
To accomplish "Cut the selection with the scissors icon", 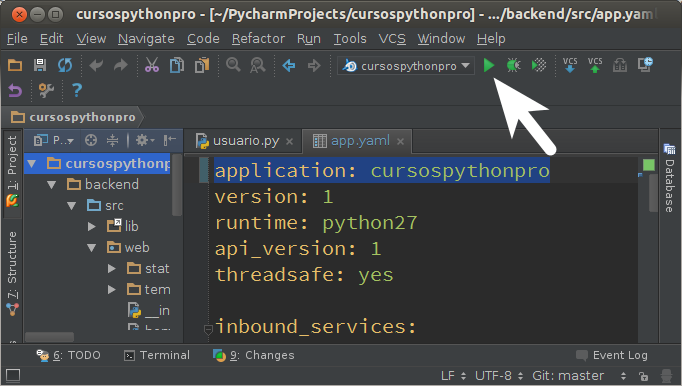I will [x=152, y=65].
